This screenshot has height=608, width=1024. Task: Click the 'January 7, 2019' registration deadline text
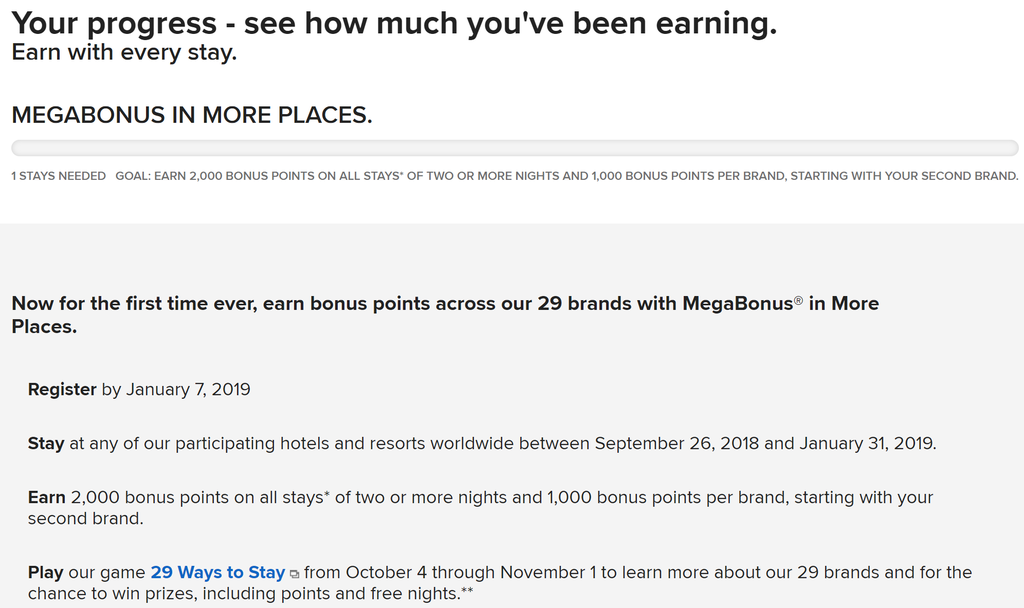click(188, 389)
